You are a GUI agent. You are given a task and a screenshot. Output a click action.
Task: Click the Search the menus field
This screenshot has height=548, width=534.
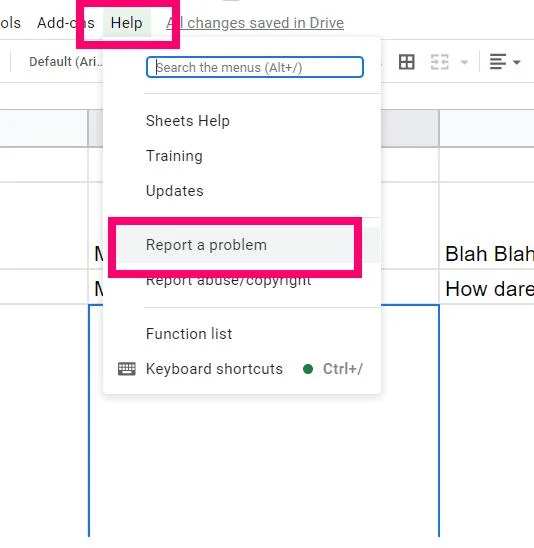[255, 67]
